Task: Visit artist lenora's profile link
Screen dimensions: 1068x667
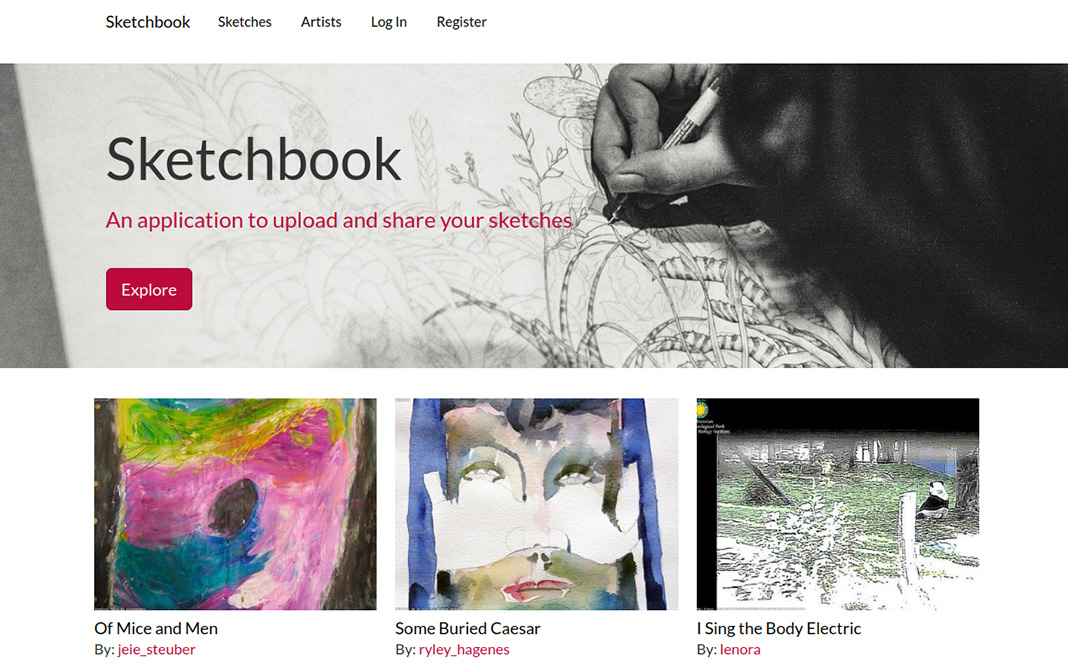Action: point(740,649)
